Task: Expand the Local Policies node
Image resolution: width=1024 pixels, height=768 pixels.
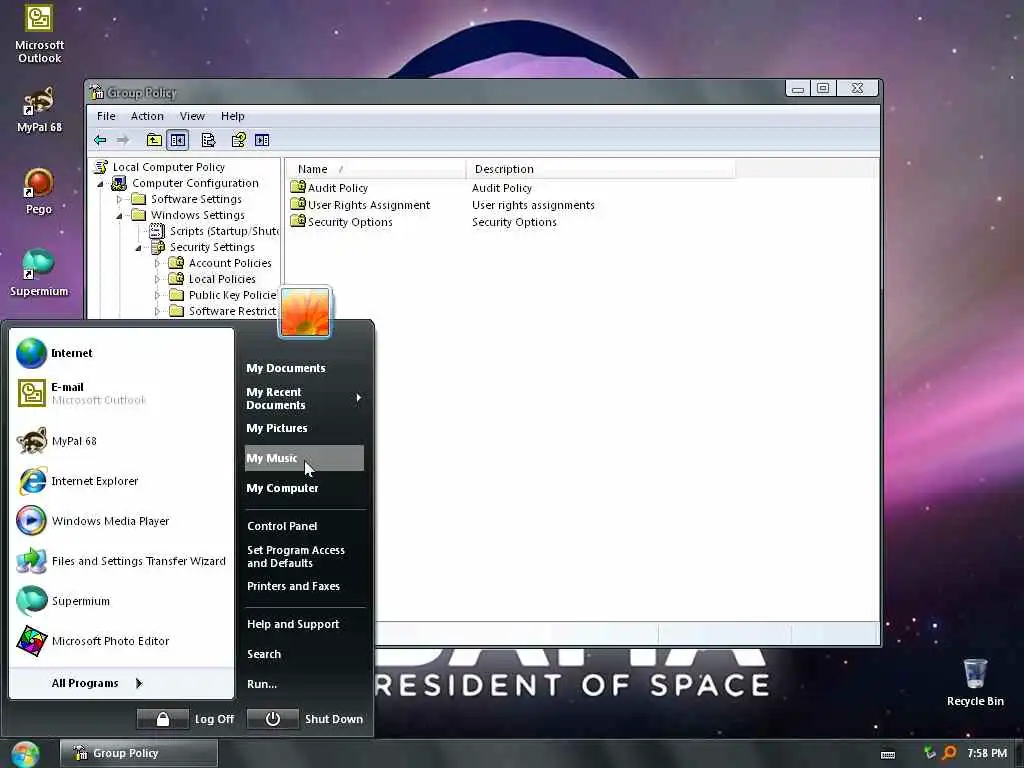Action: tap(157, 280)
